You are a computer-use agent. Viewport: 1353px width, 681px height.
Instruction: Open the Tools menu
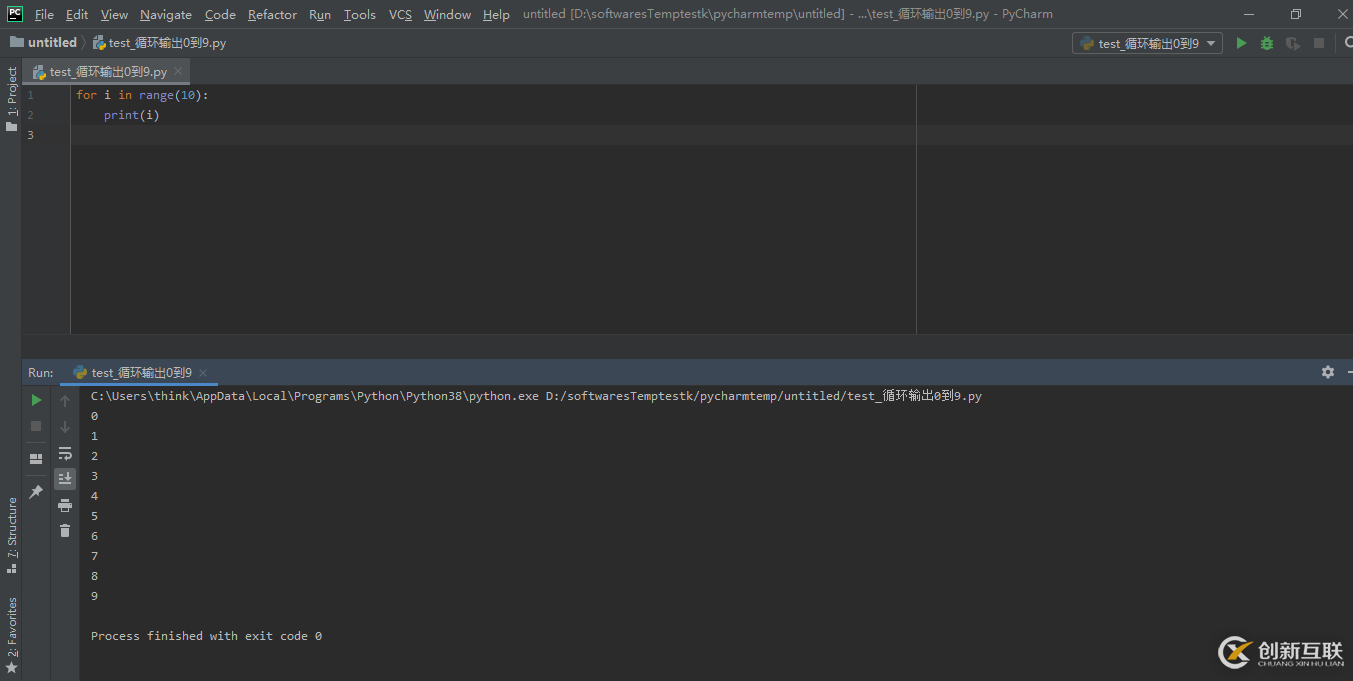(x=359, y=14)
